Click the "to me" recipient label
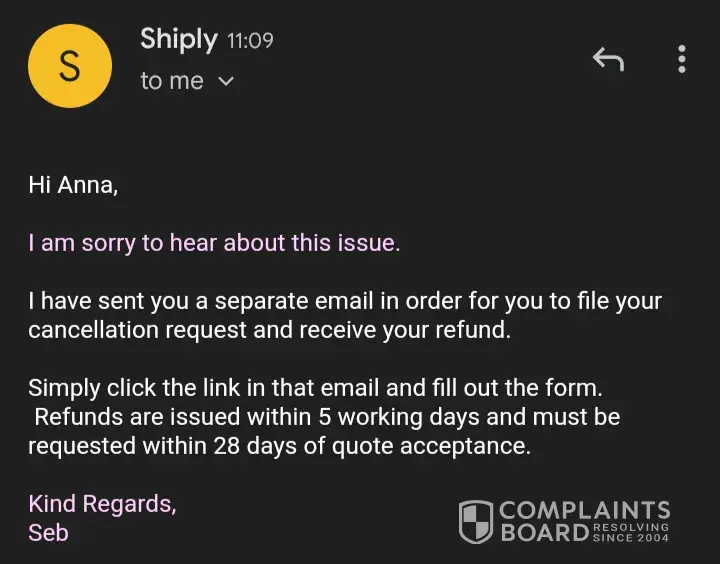720x564 pixels. coord(171,82)
